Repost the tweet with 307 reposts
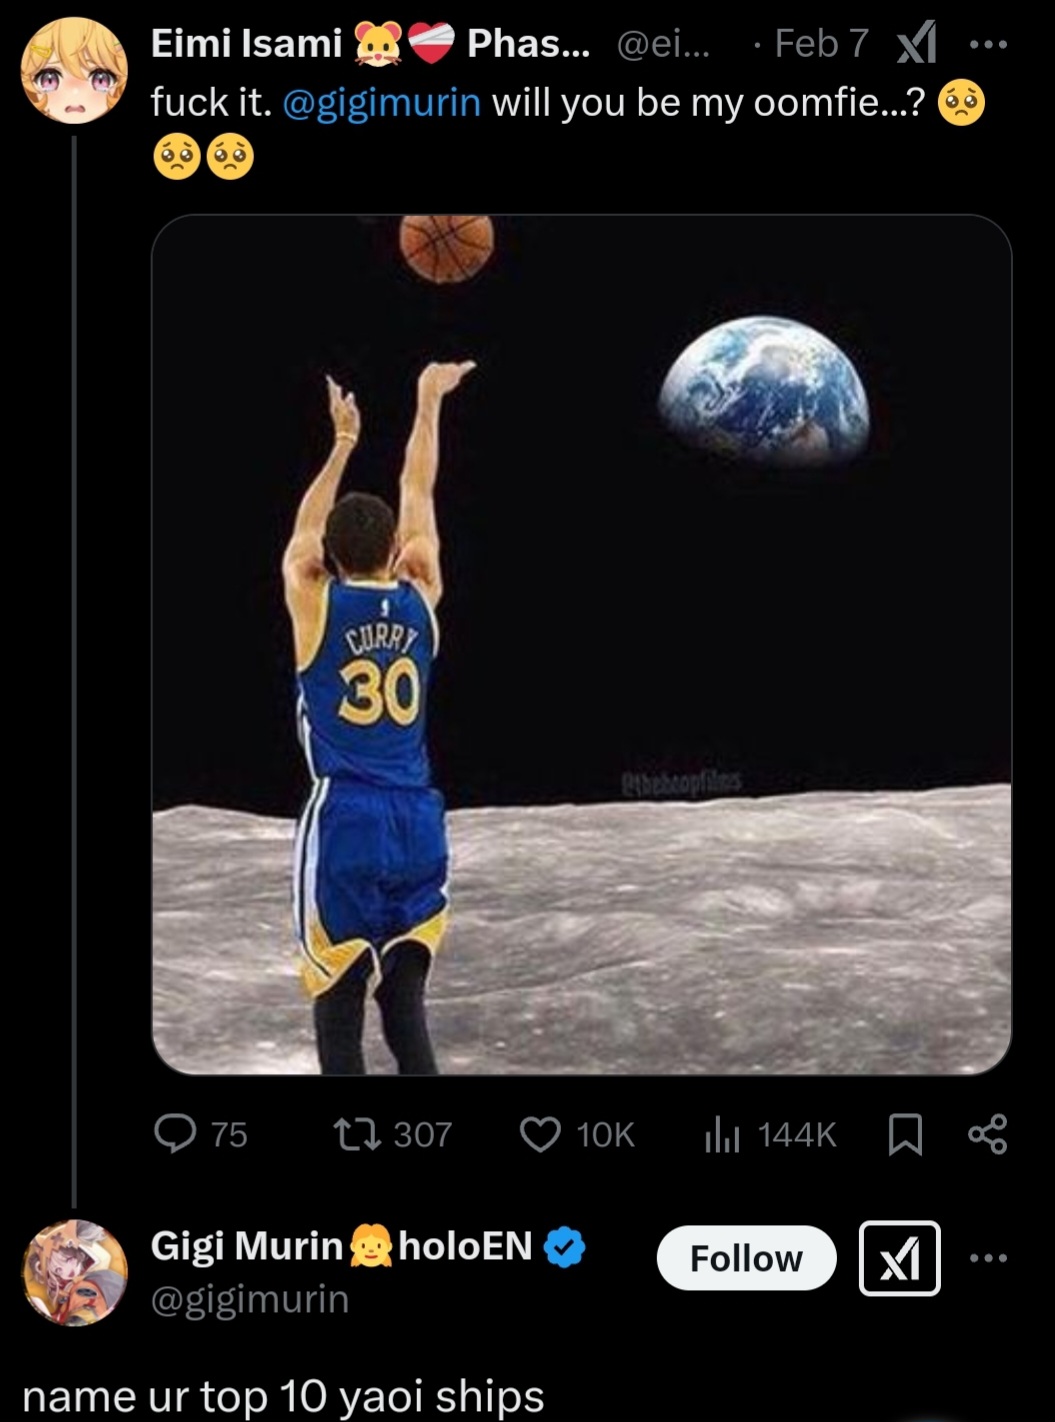Image resolution: width=1055 pixels, height=1422 pixels. click(x=357, y=1134)
